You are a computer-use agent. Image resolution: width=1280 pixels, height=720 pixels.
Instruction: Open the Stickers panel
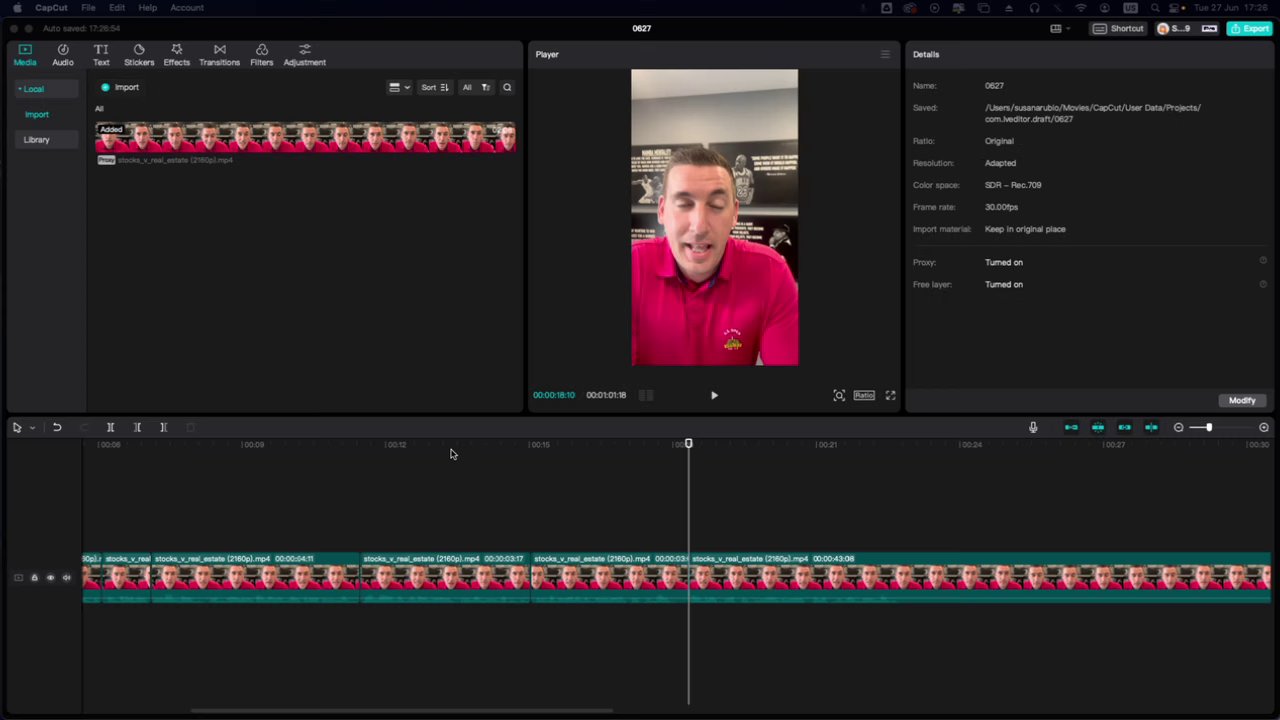click(x=138, y=55)
